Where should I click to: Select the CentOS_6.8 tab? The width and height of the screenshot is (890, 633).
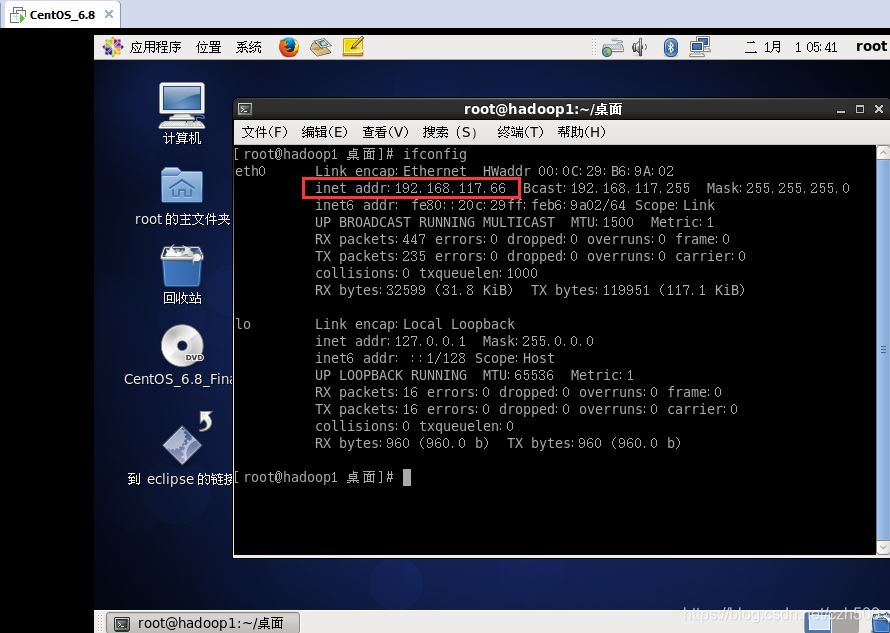coord(55,15)
